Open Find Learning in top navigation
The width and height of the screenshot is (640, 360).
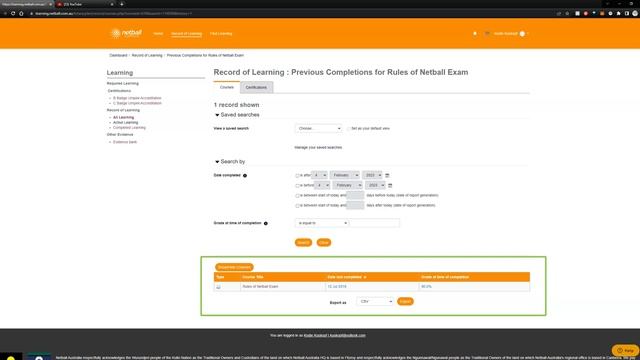221,33
